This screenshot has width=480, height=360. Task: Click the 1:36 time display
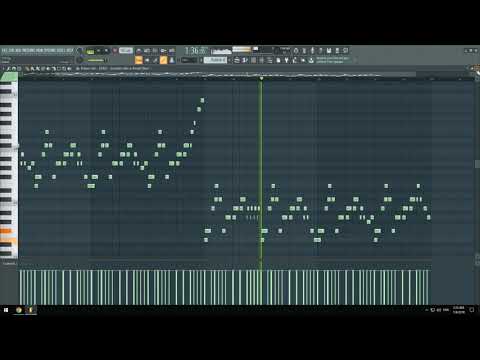point(196,51)
